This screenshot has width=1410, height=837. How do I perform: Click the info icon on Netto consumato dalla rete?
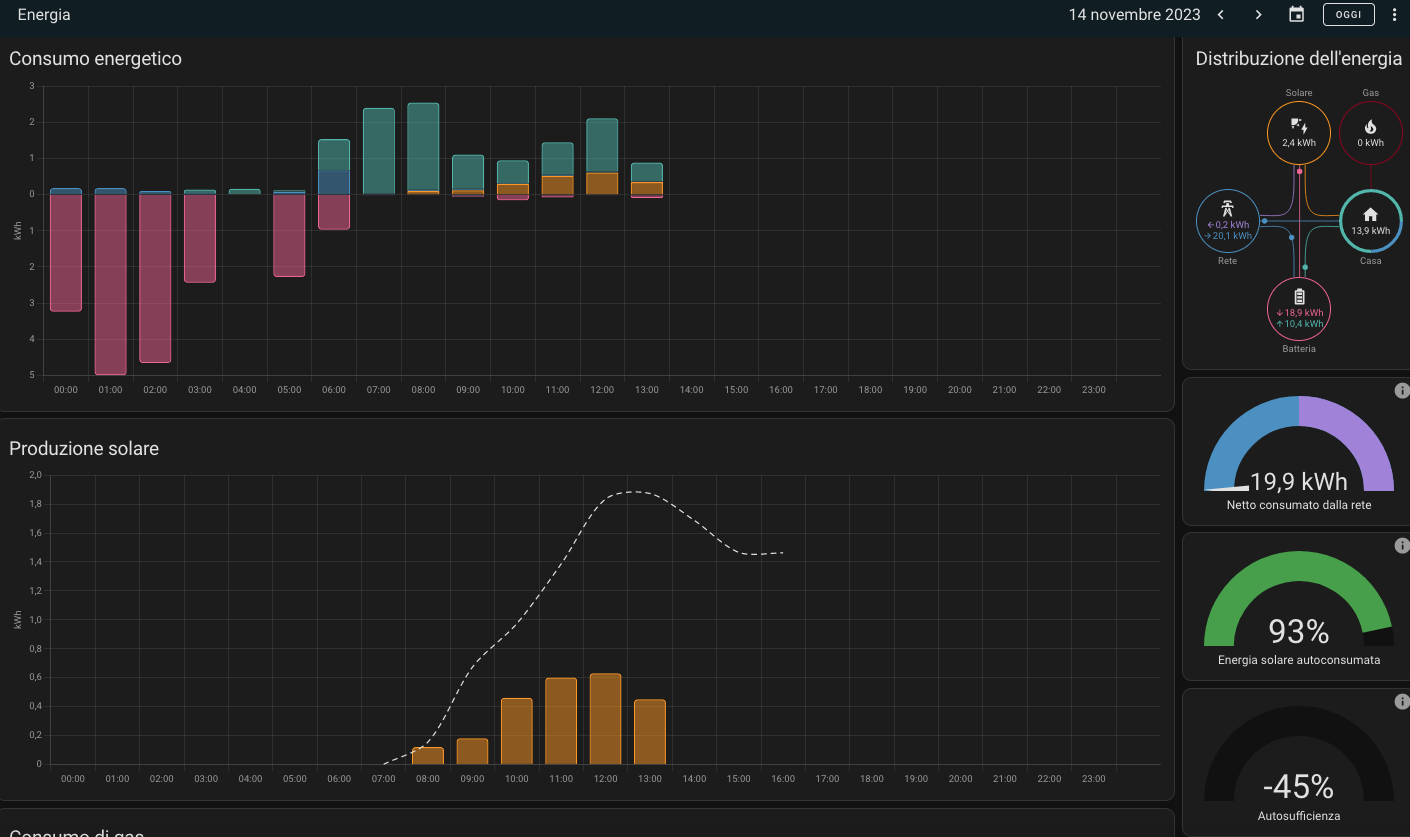pyautogui.click(x=1402, y=390)
